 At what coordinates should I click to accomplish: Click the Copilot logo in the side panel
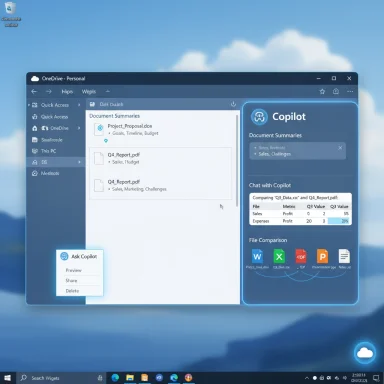pyautogui.click(x=259, y=117)
